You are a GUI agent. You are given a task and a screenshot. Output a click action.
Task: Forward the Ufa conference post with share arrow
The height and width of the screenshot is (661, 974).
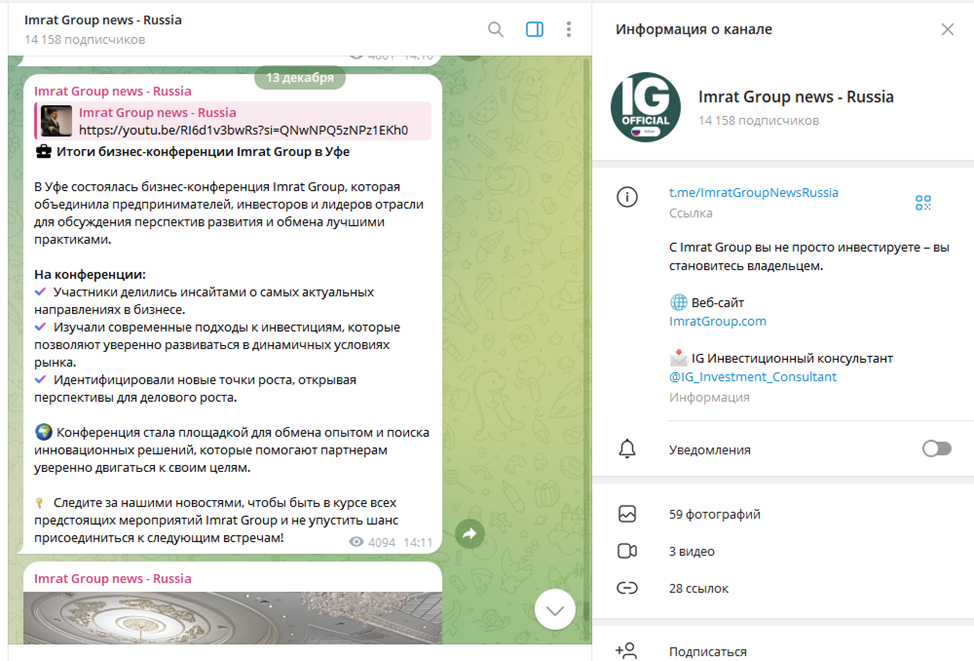[x=468, y=535]
